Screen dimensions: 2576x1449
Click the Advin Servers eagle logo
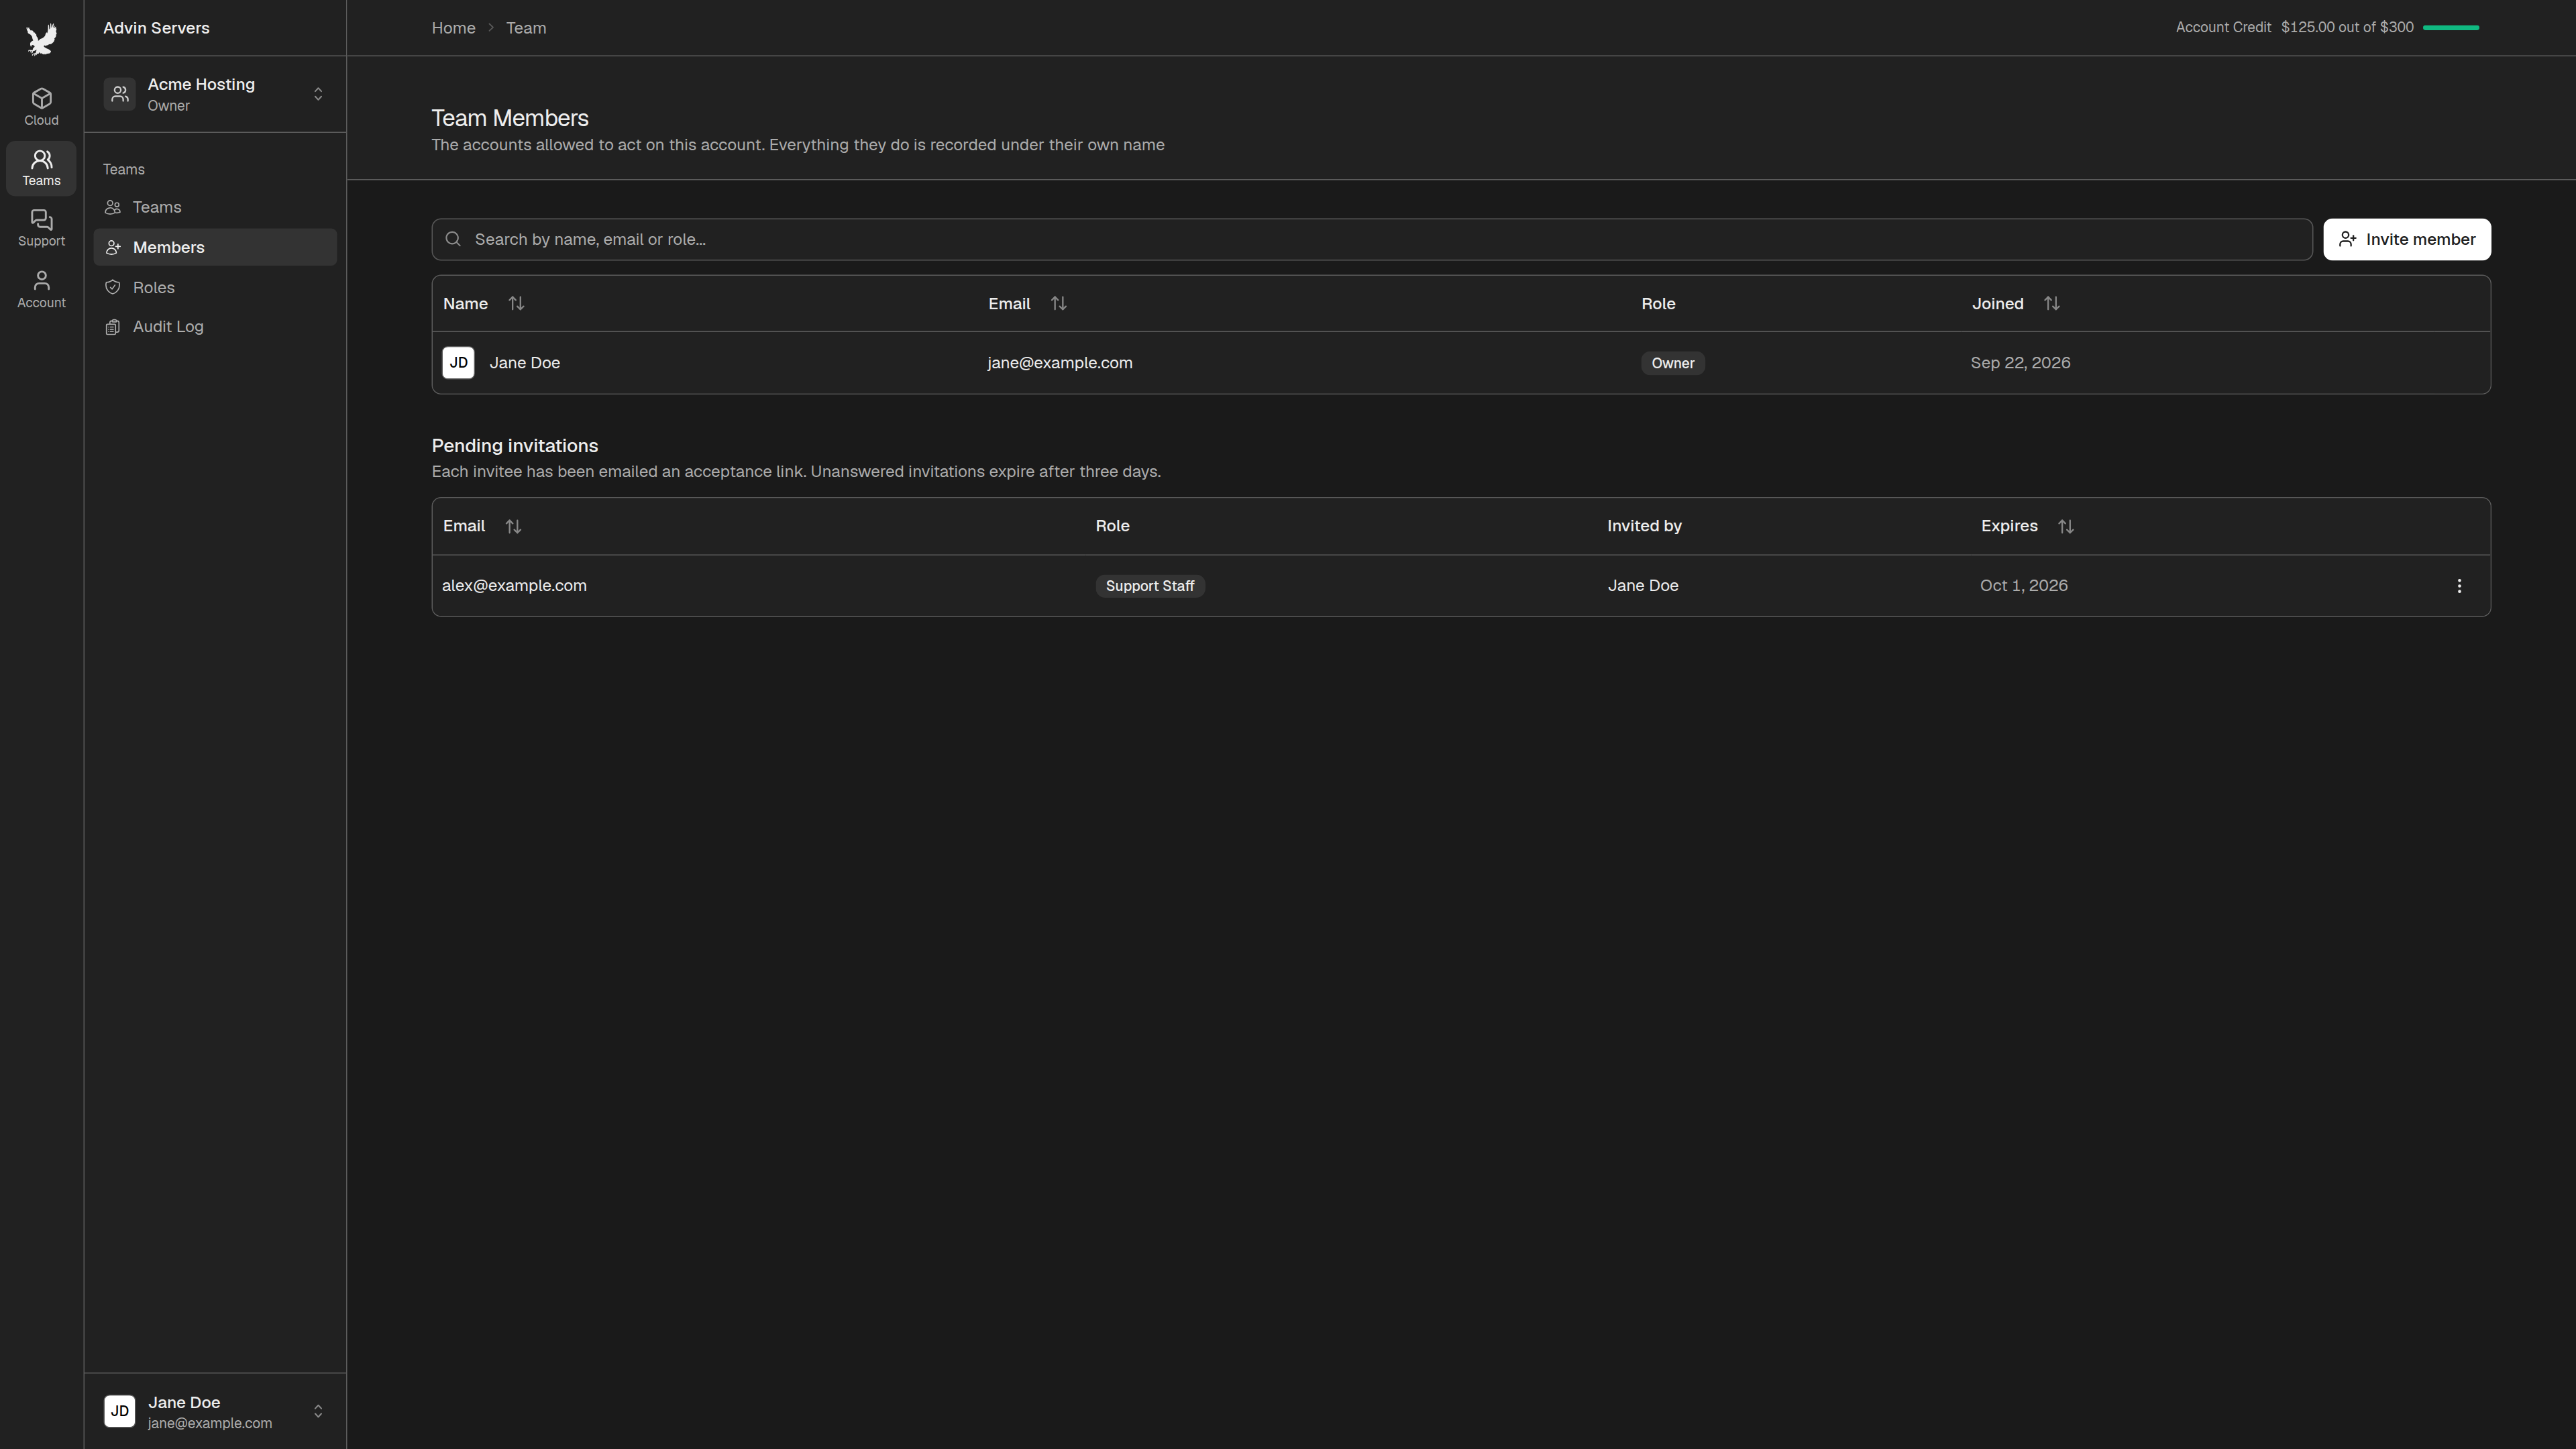tap(41, 39)
